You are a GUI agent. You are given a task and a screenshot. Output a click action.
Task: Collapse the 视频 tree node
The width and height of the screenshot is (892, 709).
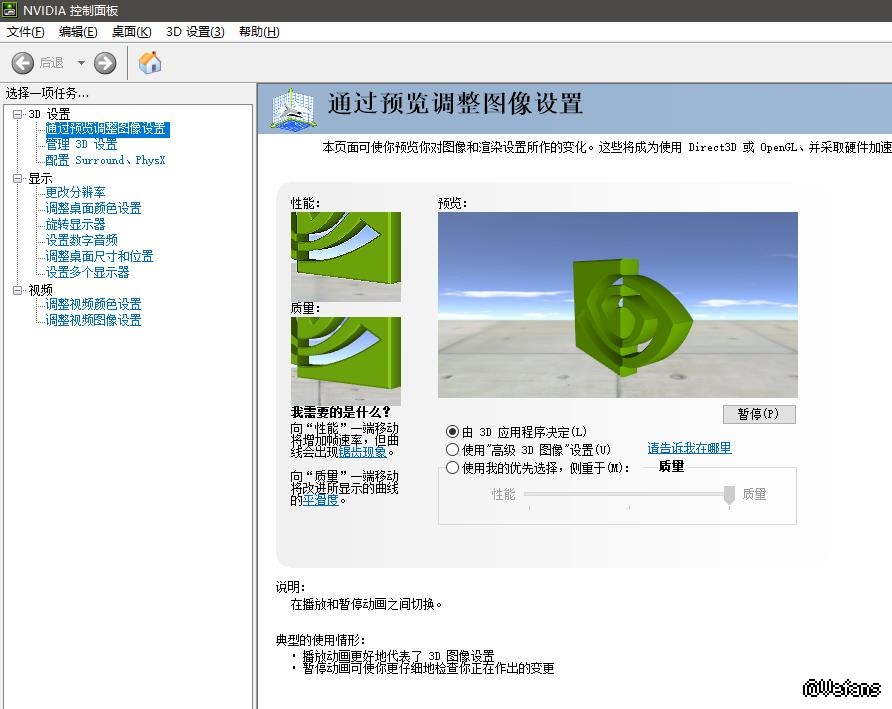click(18, 290)
